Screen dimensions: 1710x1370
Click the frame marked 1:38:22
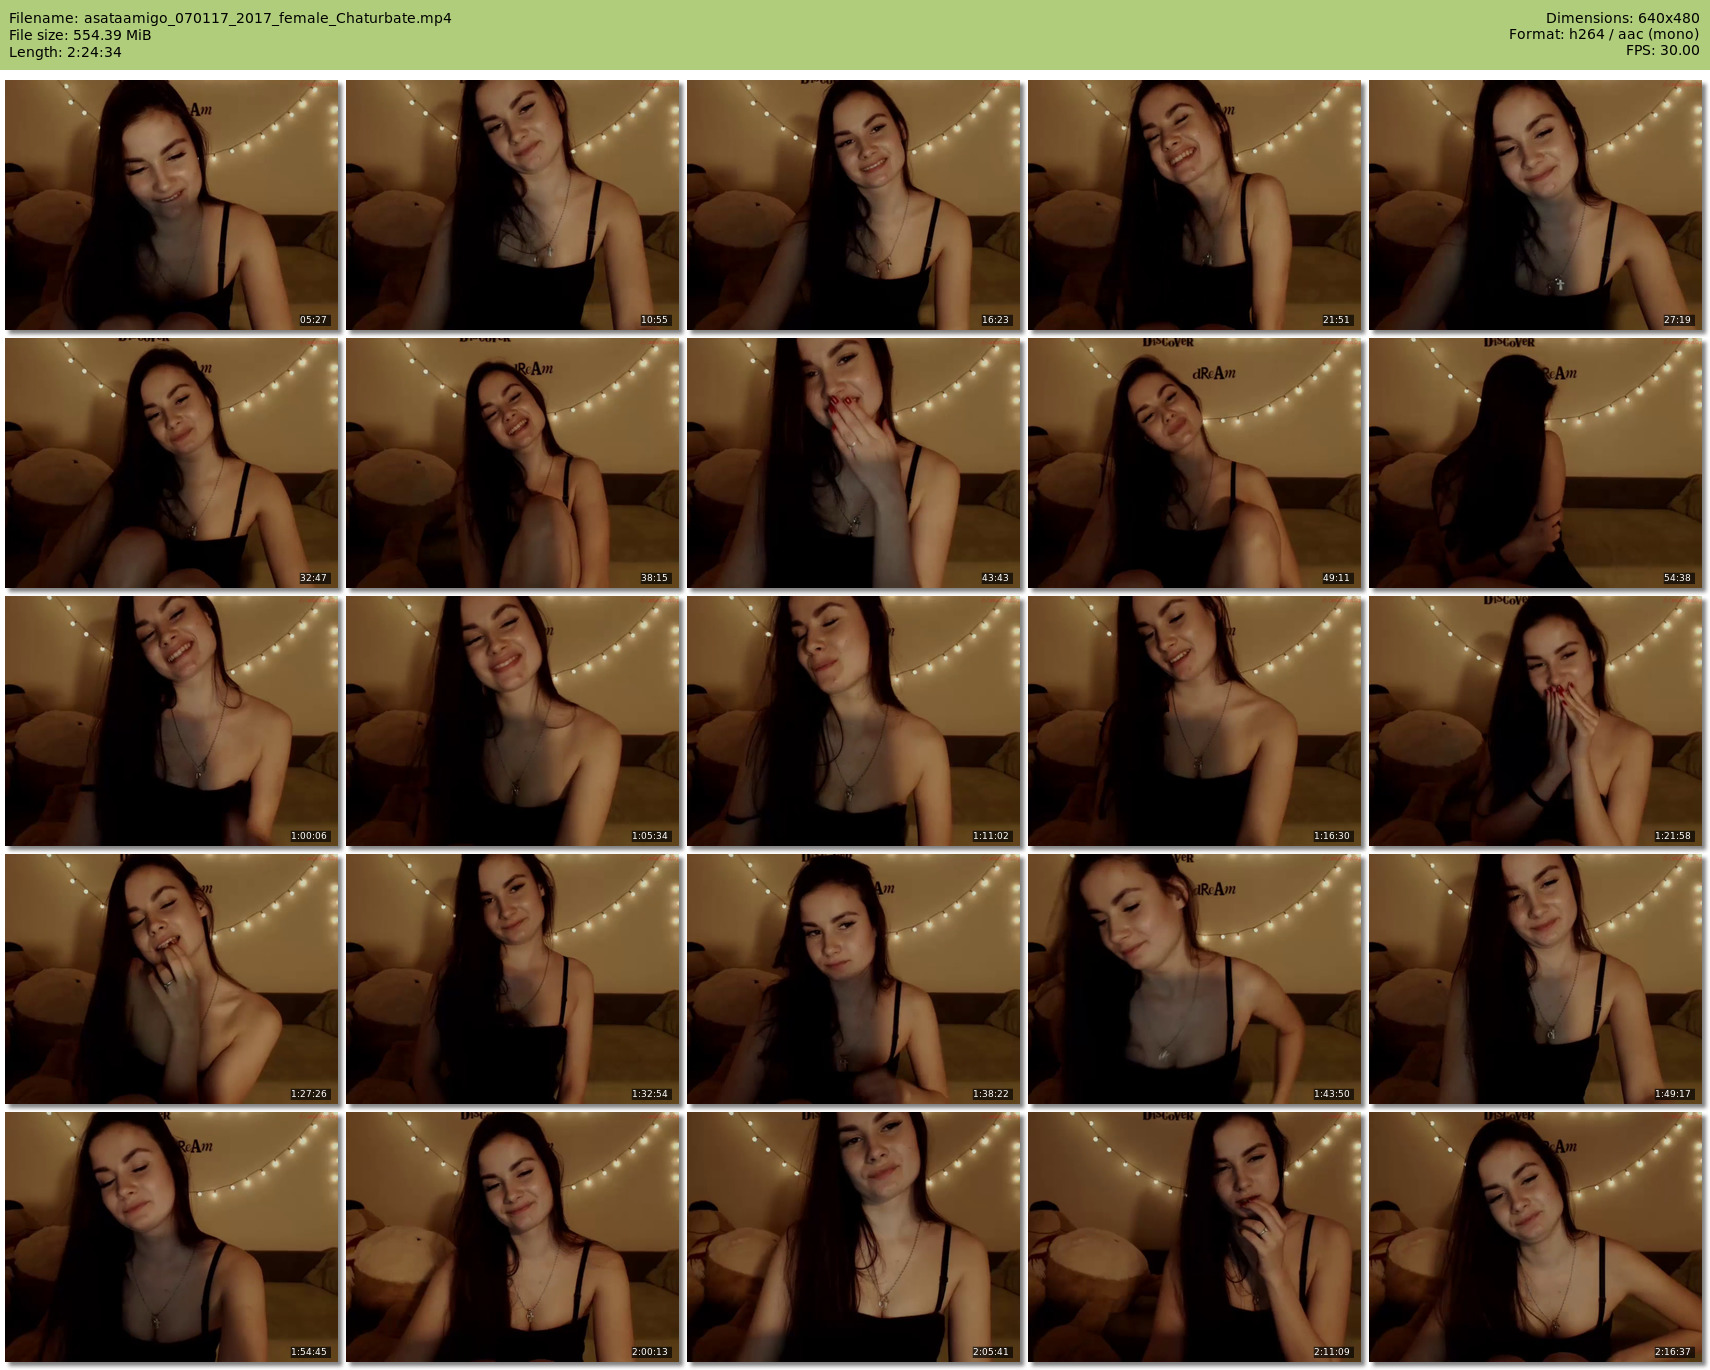[854, 979]
